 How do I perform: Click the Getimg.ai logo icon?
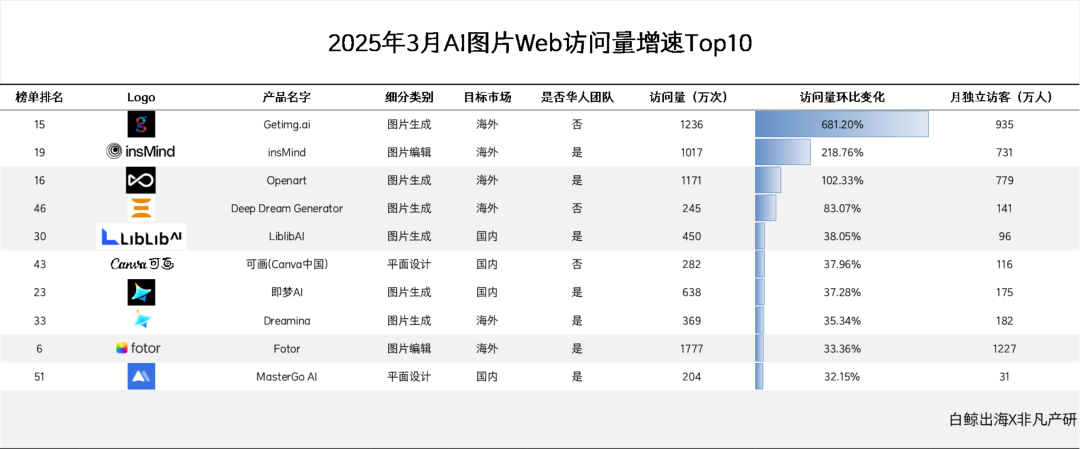141,125
